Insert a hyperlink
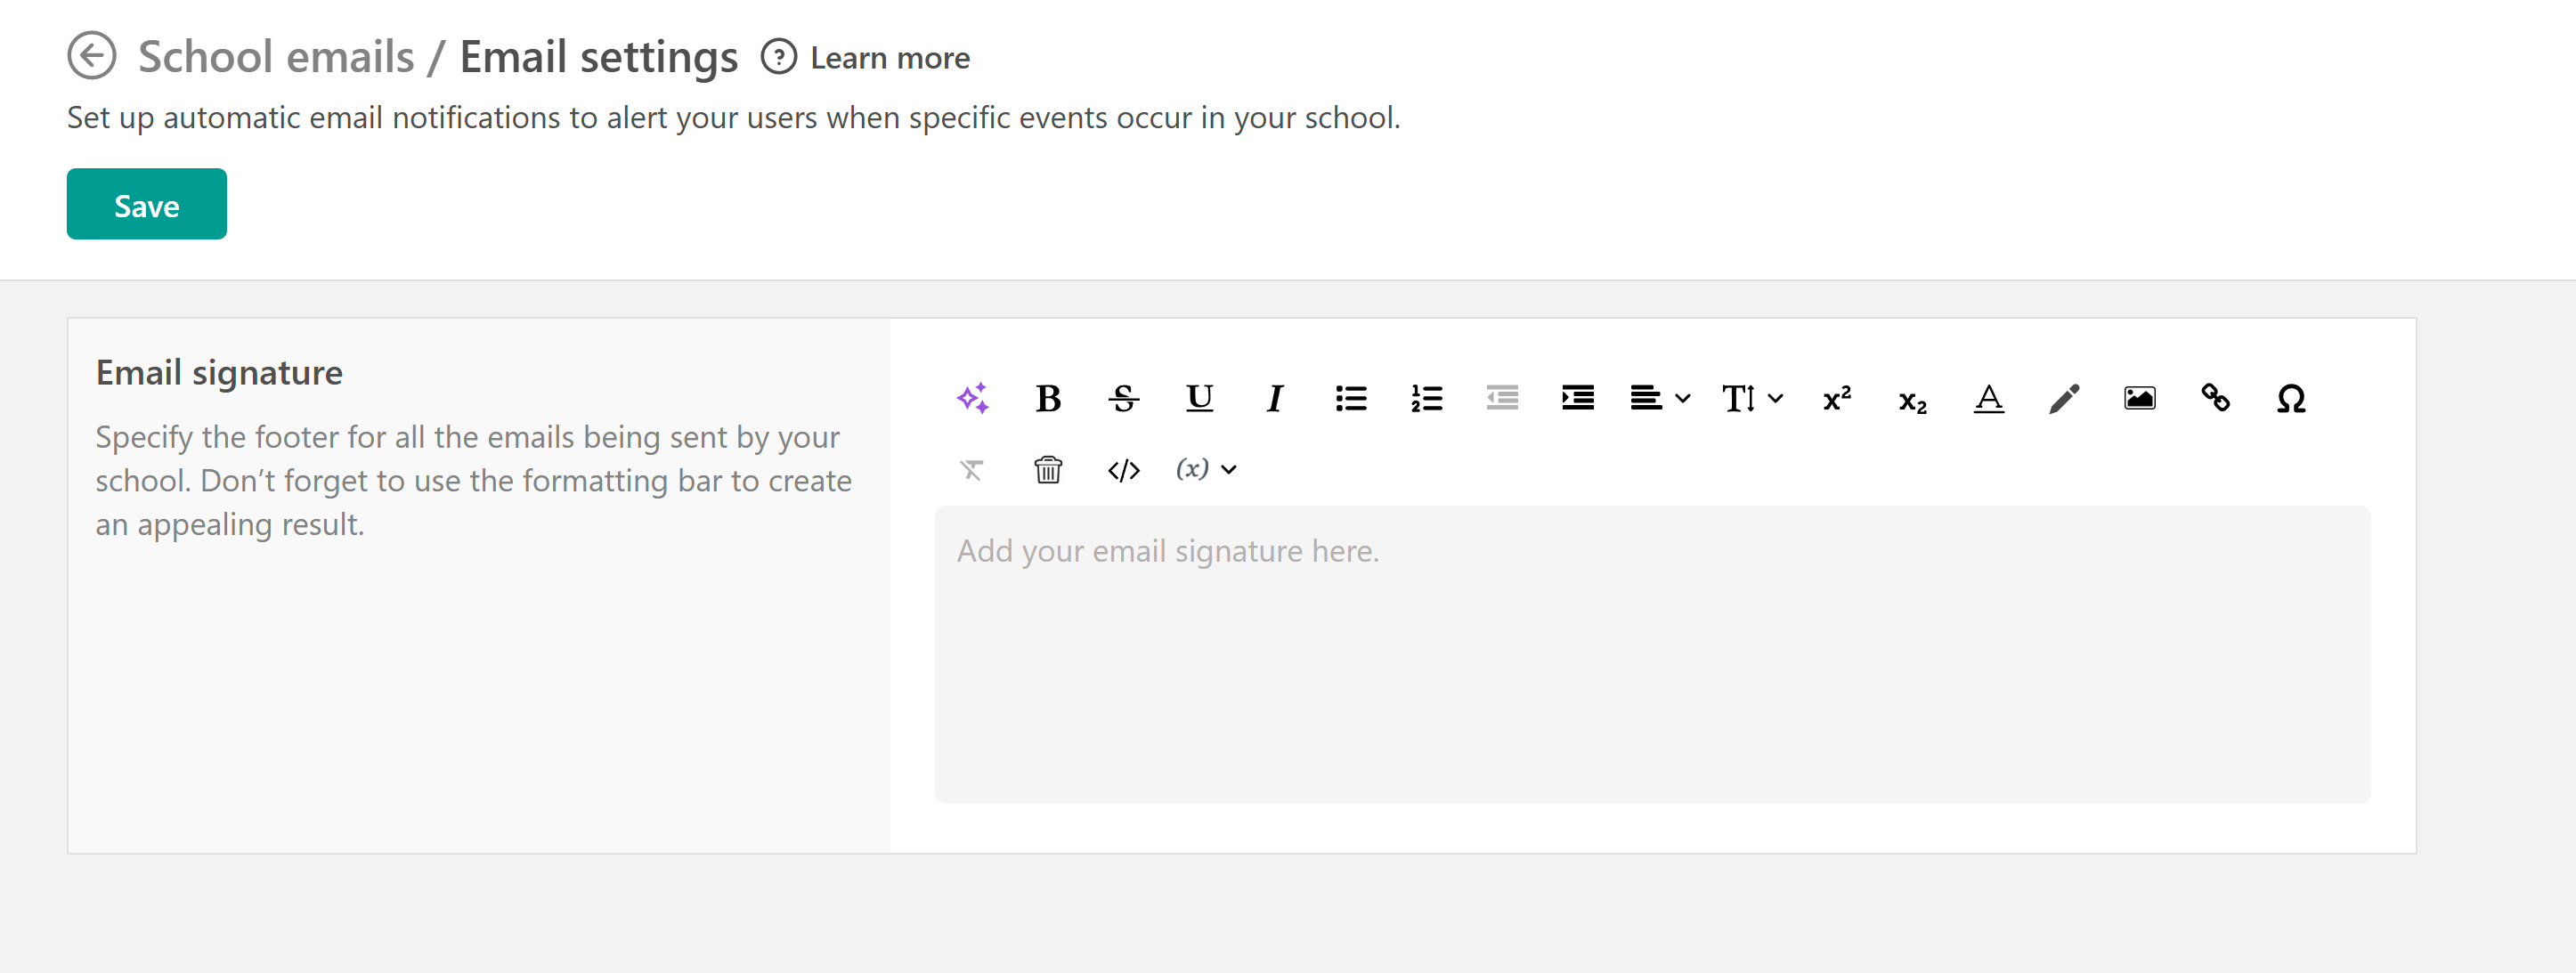This screenshot has width=2576, height=973. click(2215, 398)
